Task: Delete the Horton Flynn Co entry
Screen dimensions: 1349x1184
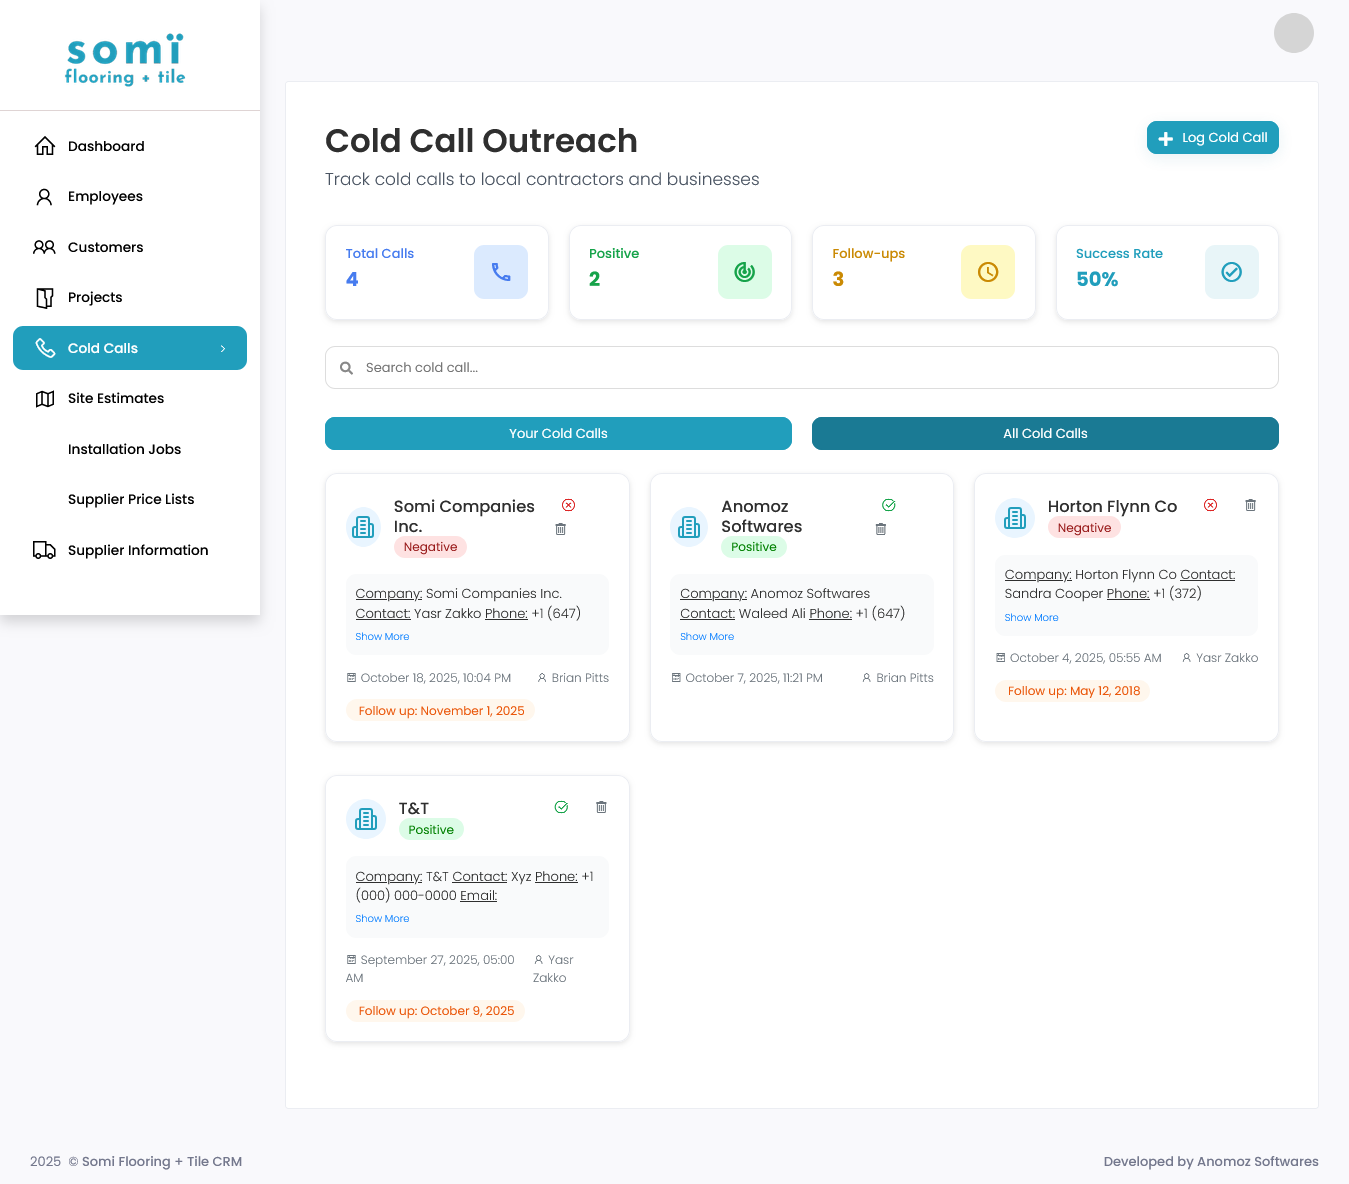Action: 1250,505
